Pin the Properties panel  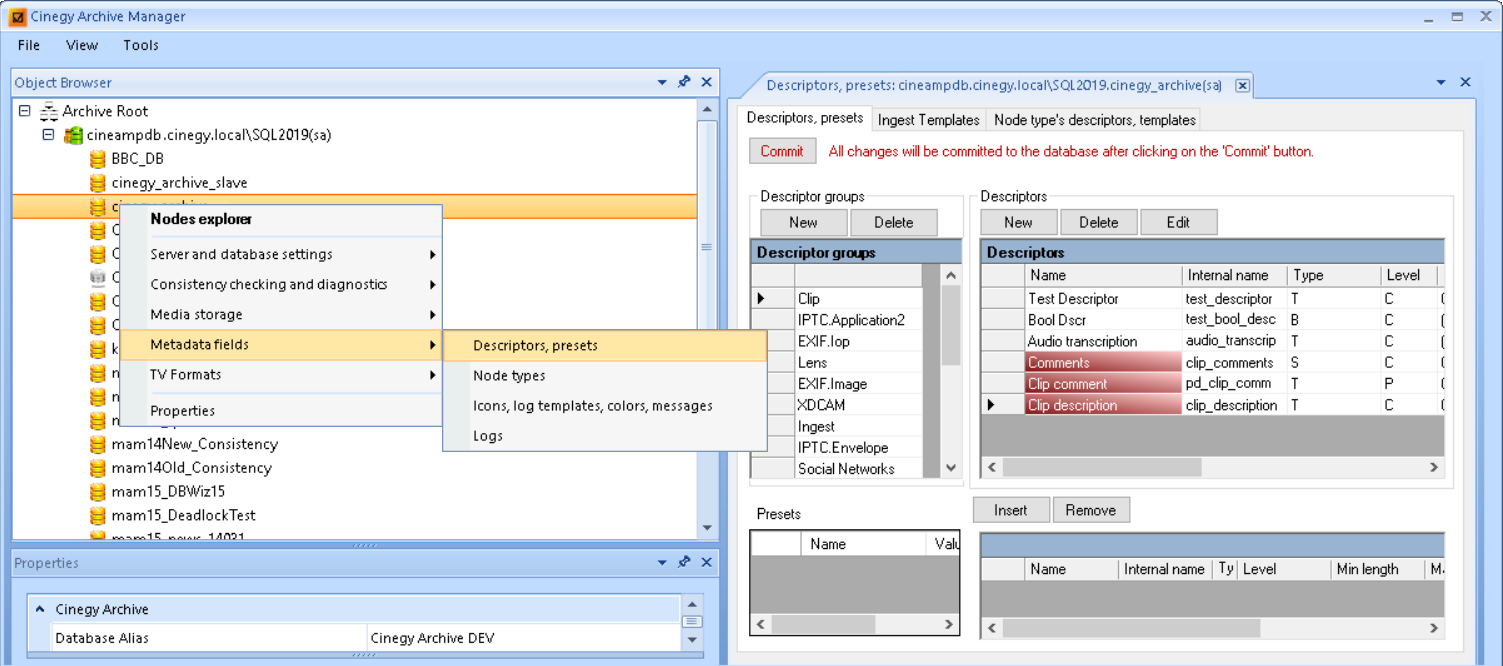click(684, 562)
